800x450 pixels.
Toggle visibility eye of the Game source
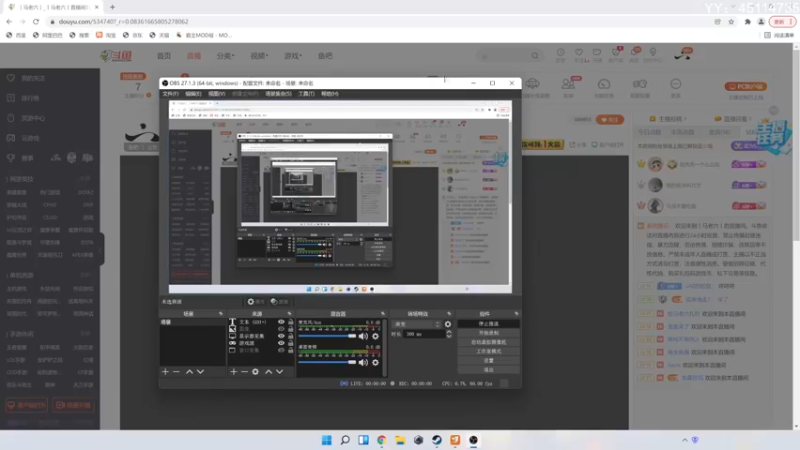[x=281, y=343]
